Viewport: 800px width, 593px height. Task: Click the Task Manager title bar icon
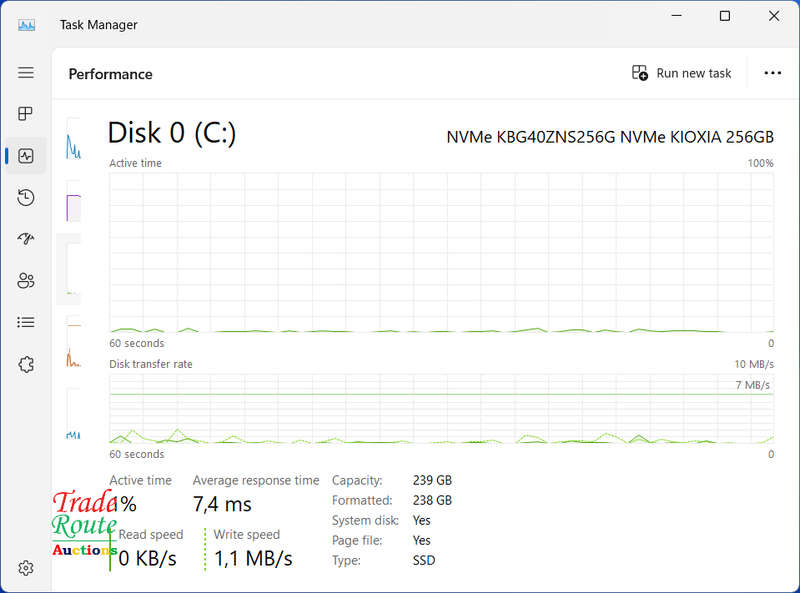pos(27,24)
